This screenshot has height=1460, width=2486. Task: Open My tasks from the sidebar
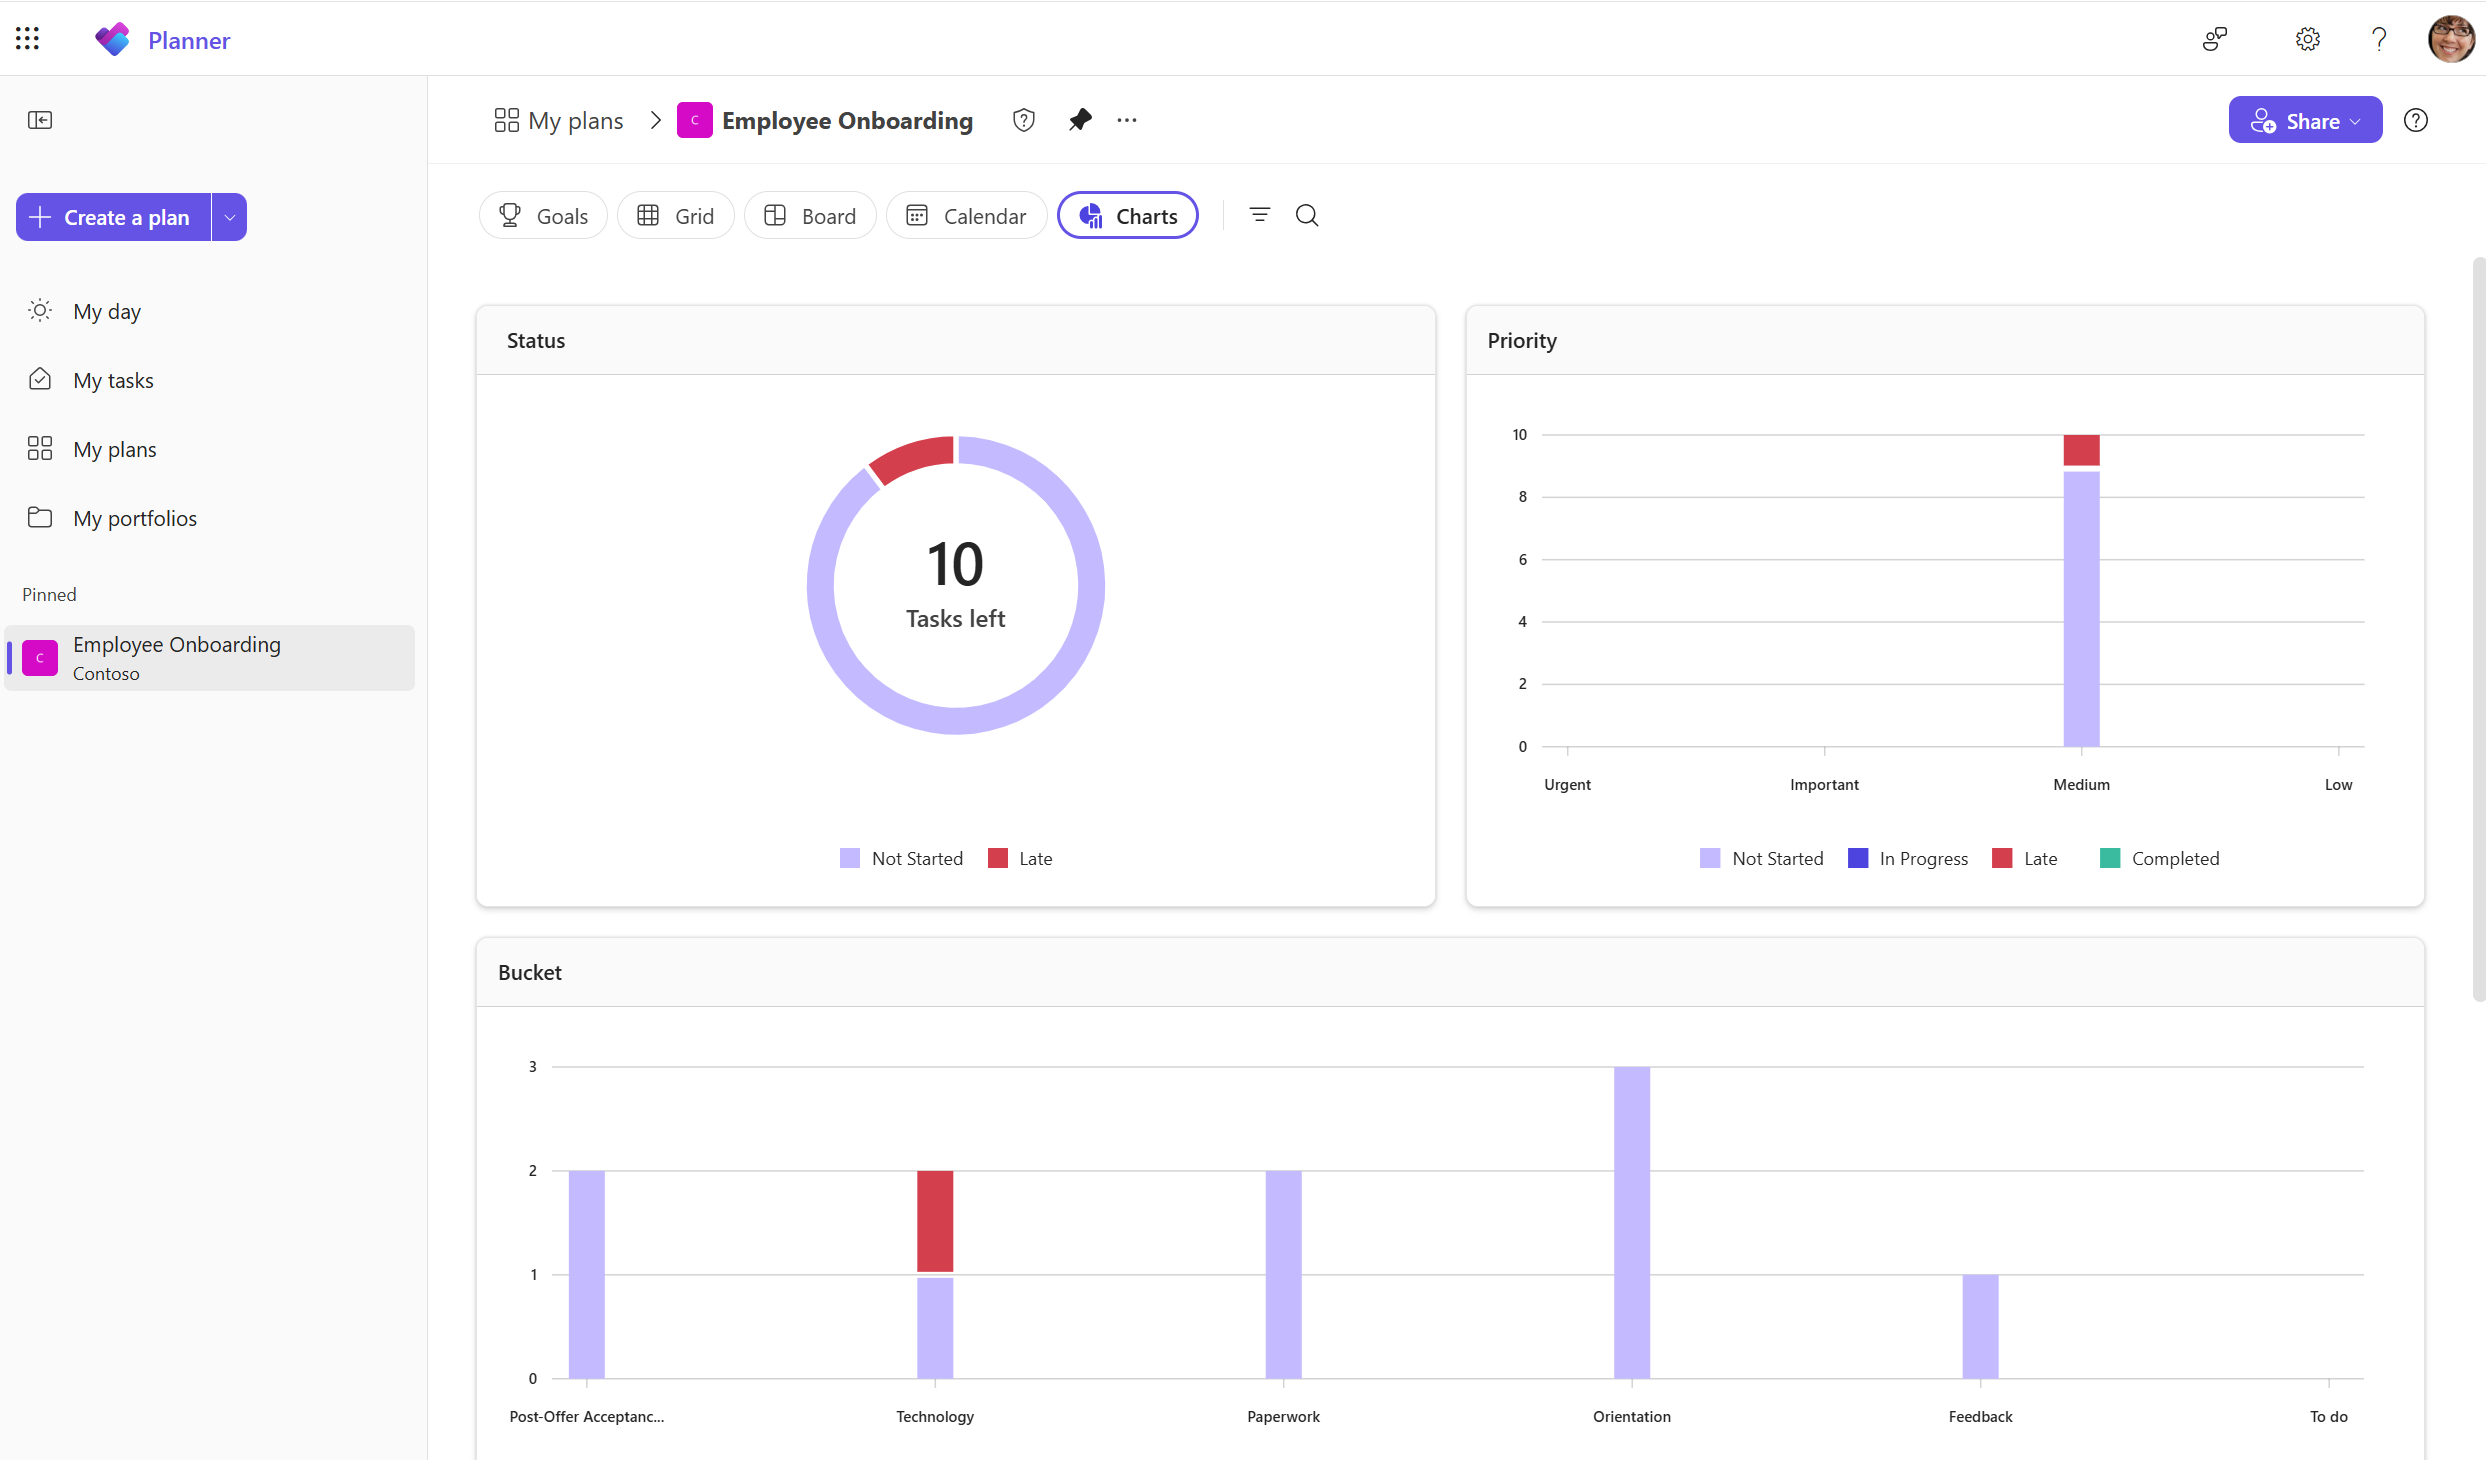[112, 379]
